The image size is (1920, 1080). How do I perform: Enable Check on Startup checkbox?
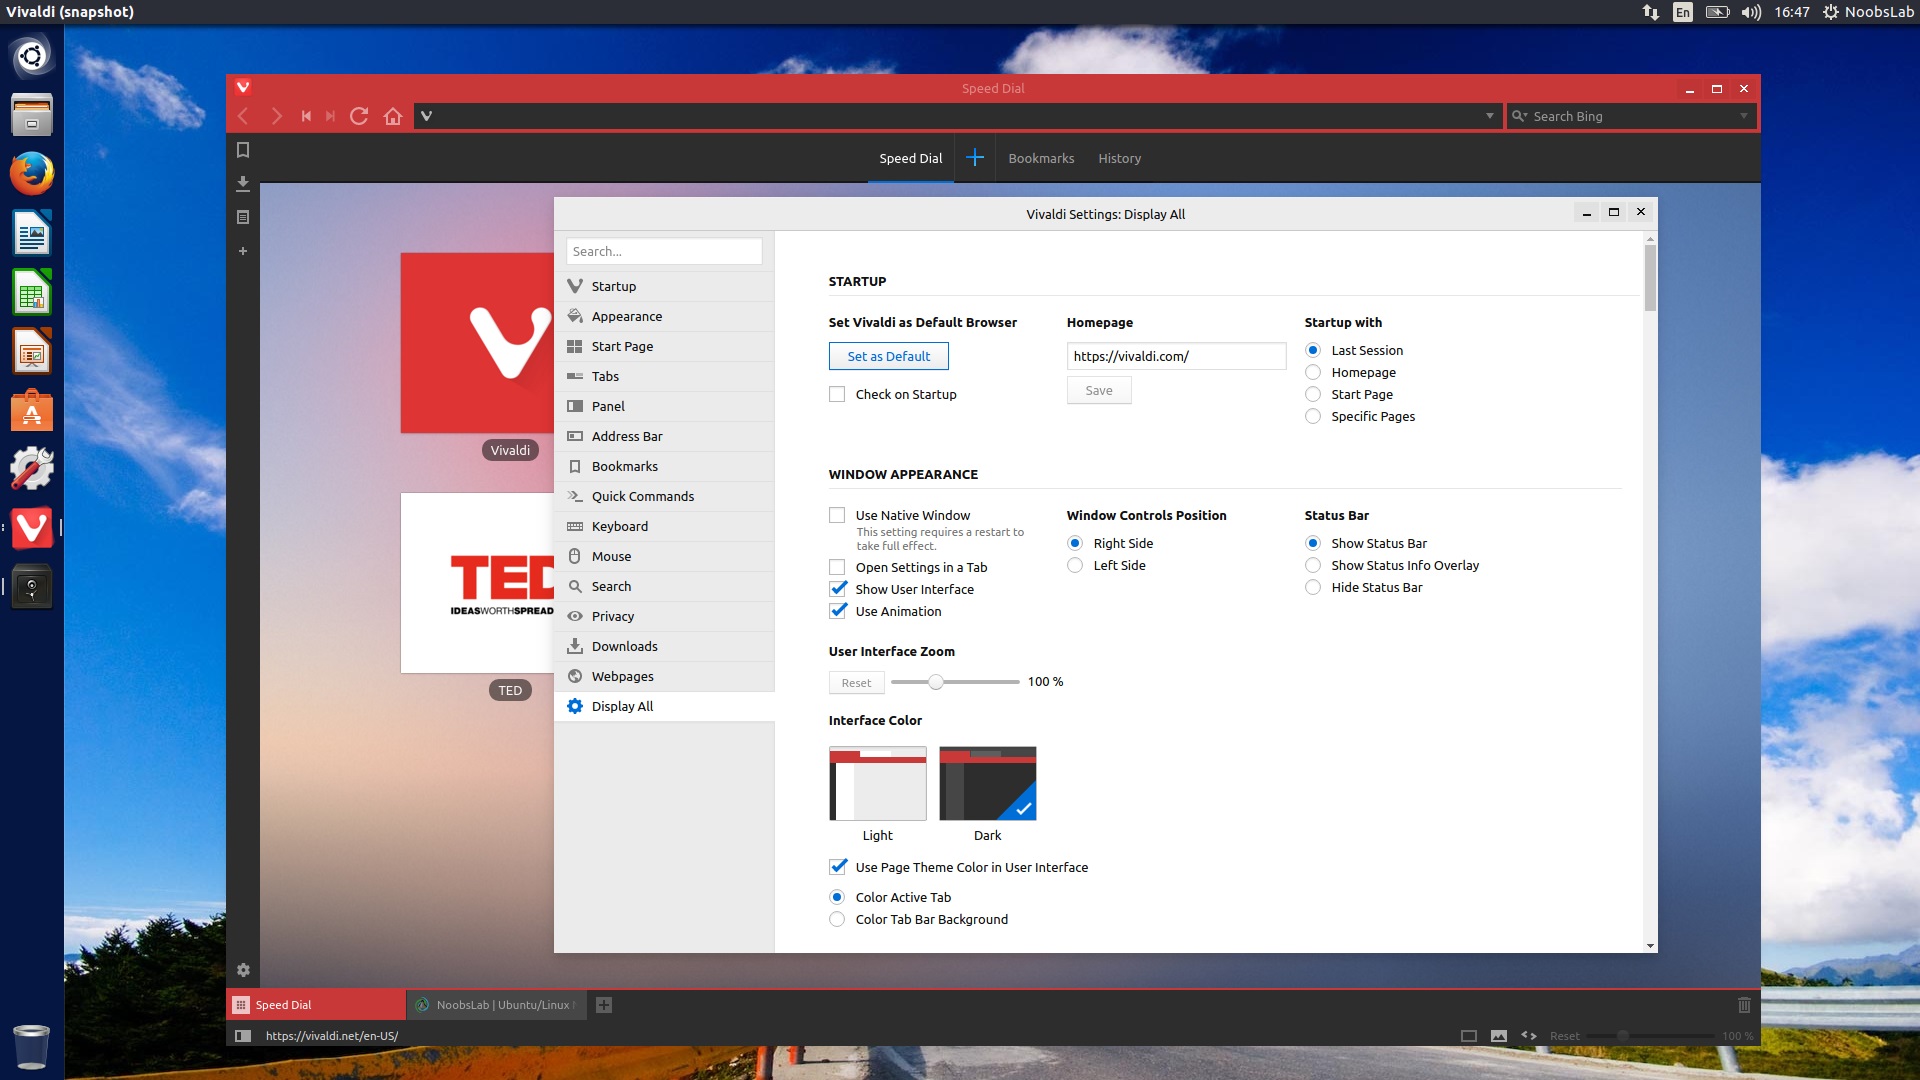pos(837,394)
